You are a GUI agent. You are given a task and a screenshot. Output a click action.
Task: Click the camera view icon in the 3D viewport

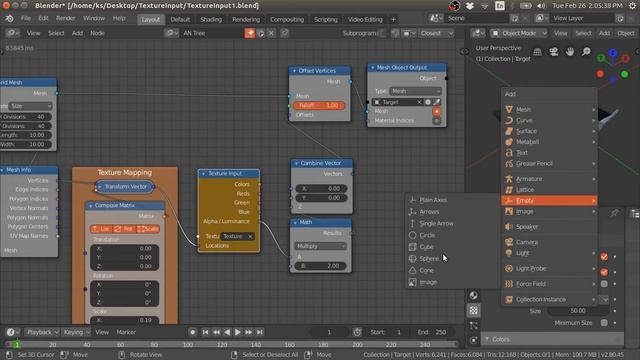coord(553,52)
